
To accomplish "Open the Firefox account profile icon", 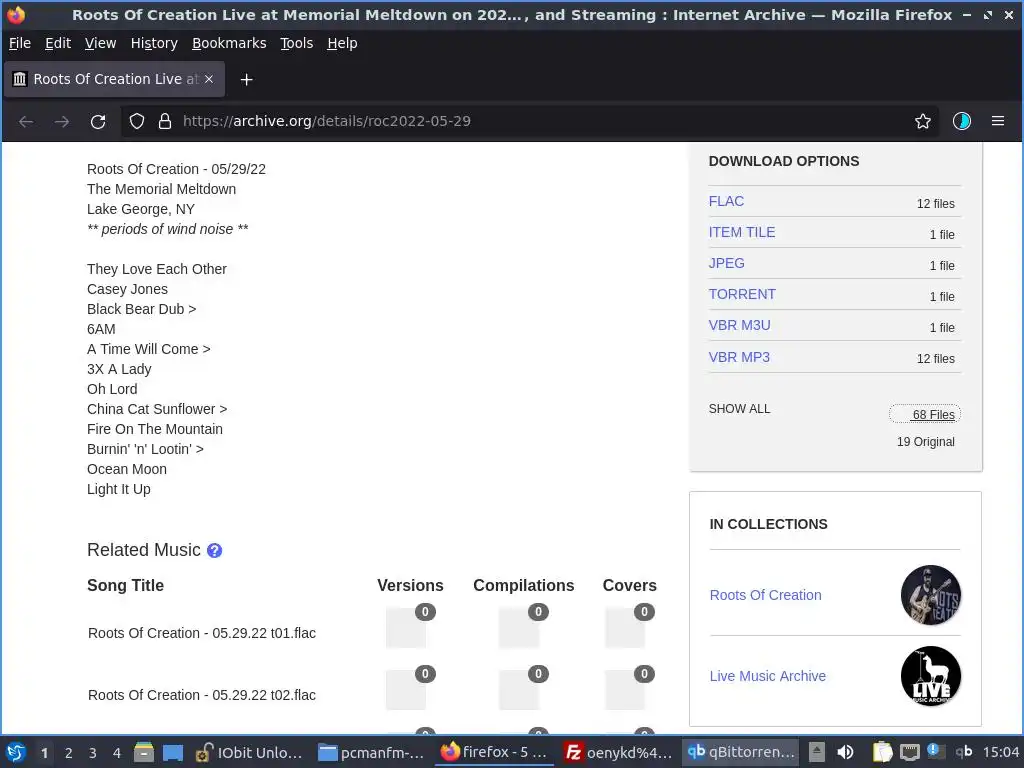I will coord(961,121).
